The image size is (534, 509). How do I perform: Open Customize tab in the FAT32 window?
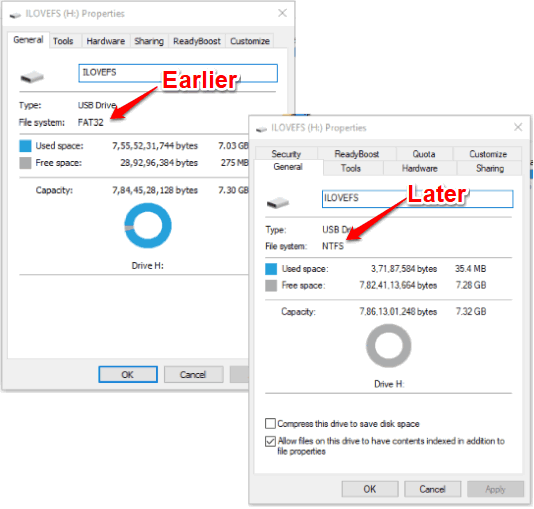point(250,41)
